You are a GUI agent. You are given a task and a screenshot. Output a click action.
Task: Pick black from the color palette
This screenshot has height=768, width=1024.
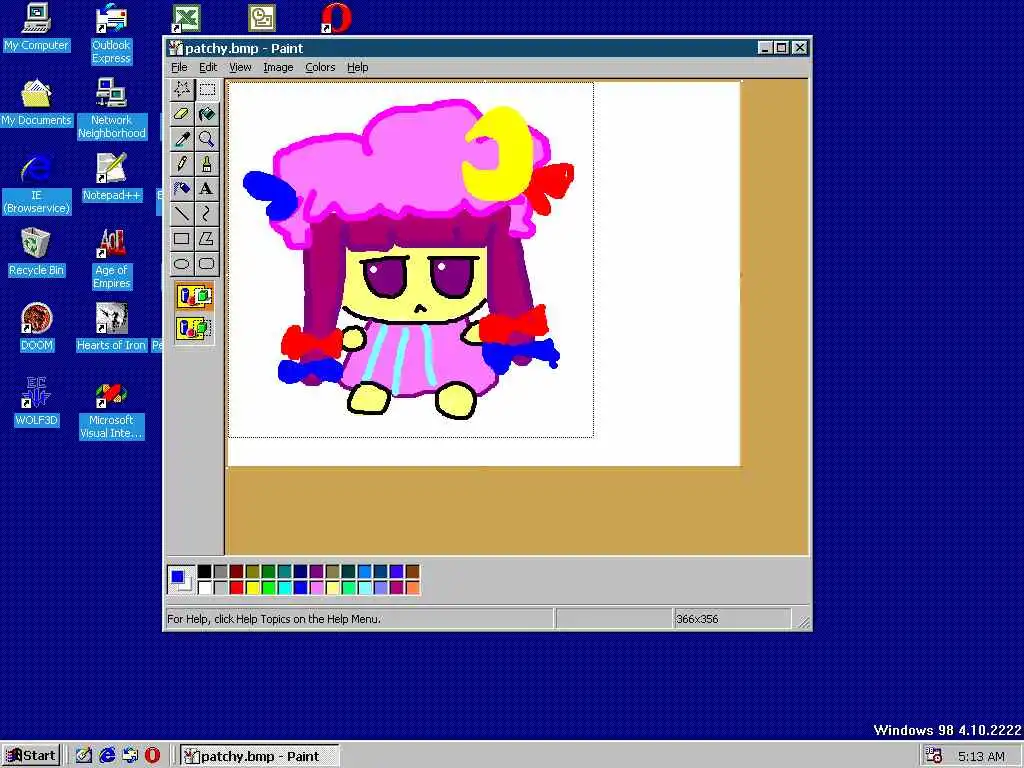click(204, 572)
